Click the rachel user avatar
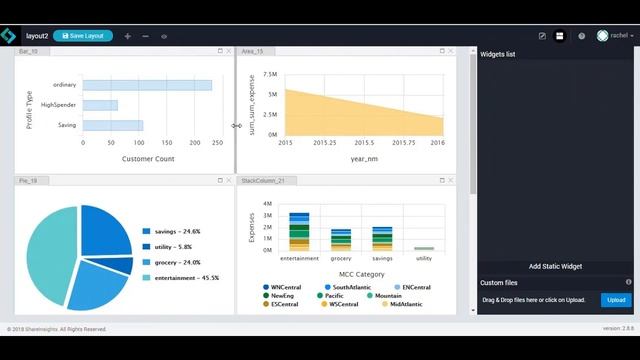 point(602,36)
